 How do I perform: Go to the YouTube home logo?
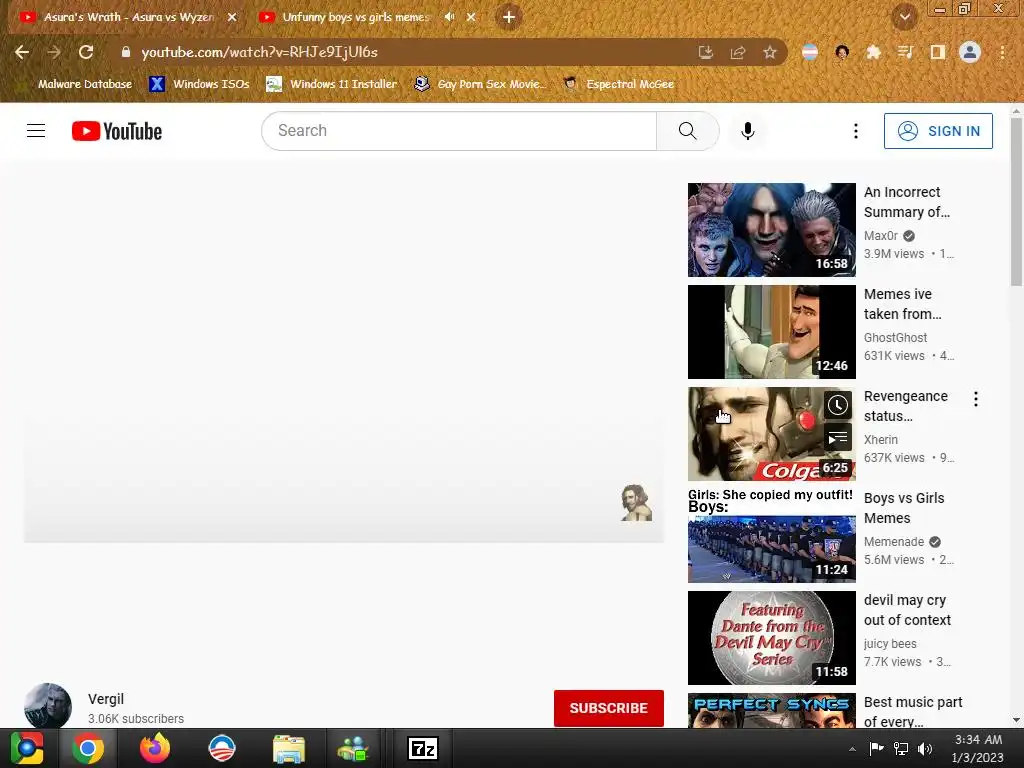tap(117, 131)
